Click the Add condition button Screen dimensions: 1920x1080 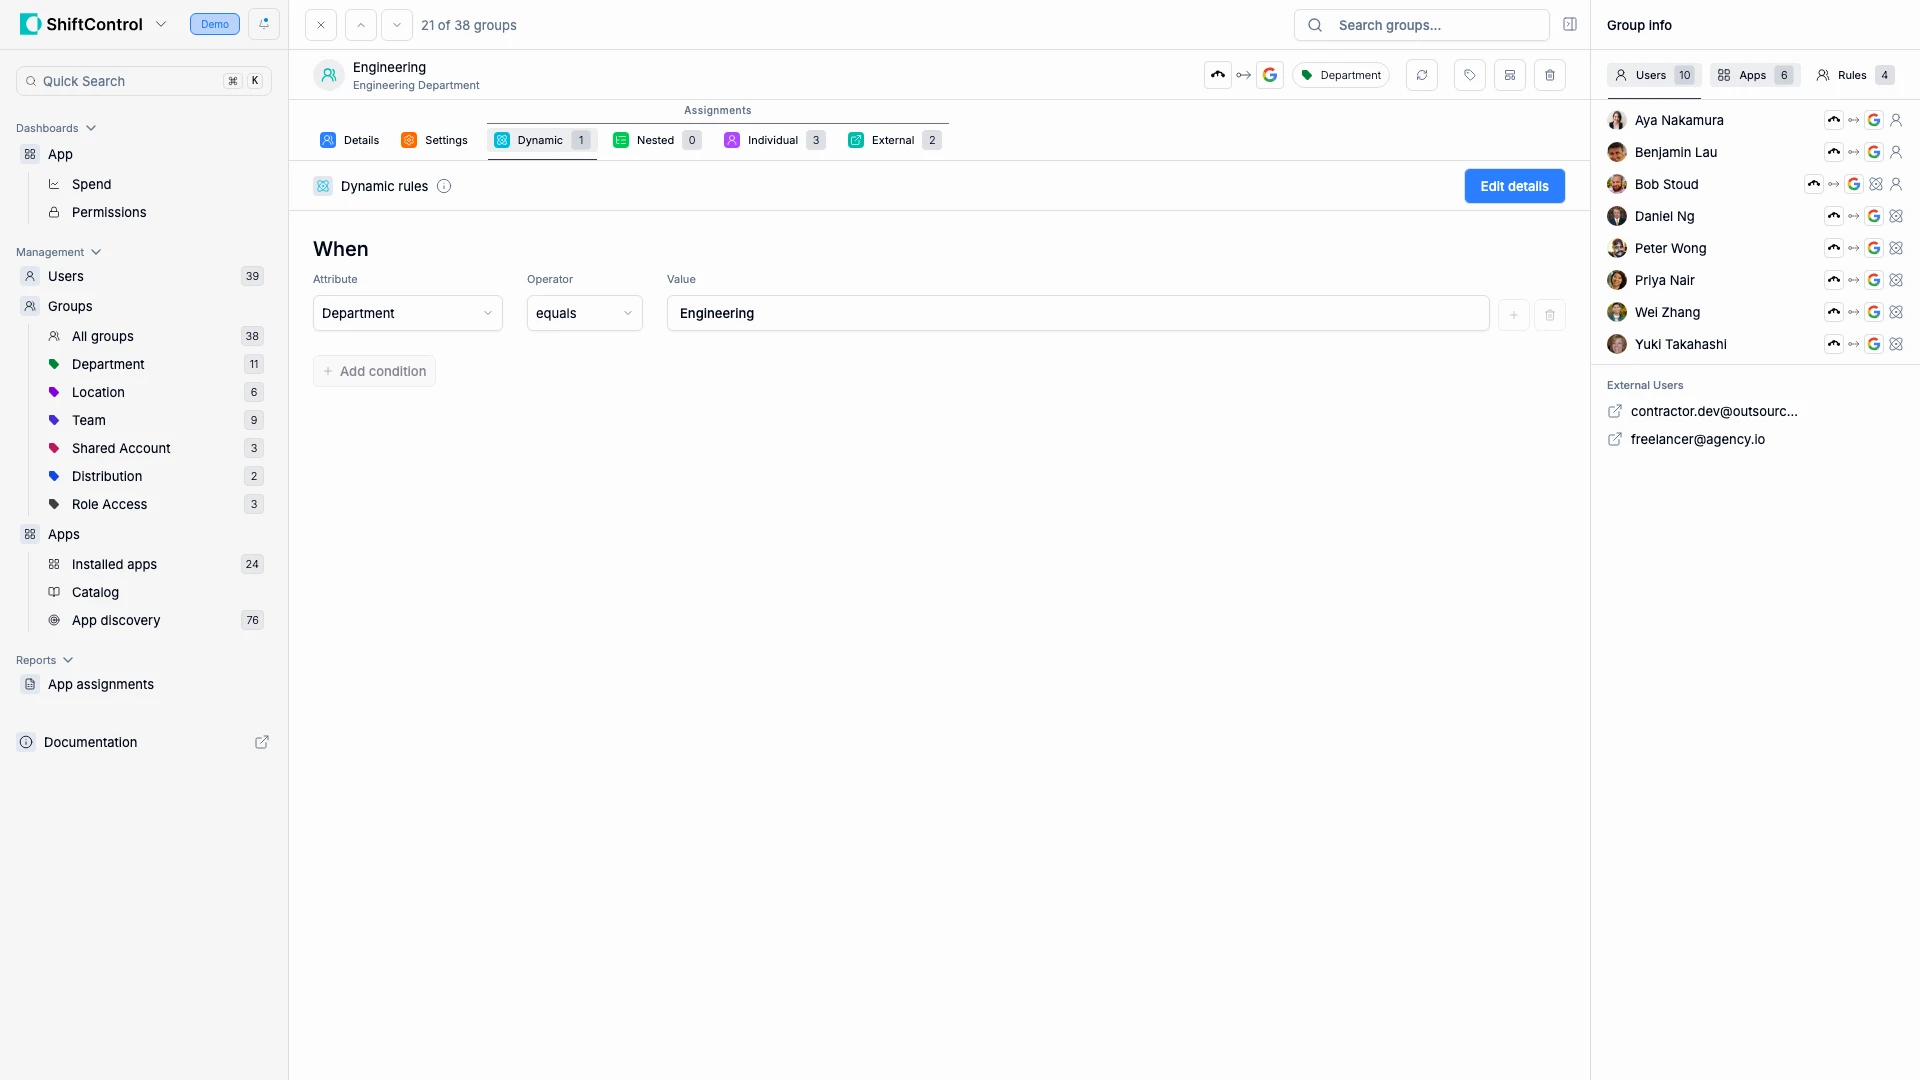pyautogui.click(x=374, y=370)
